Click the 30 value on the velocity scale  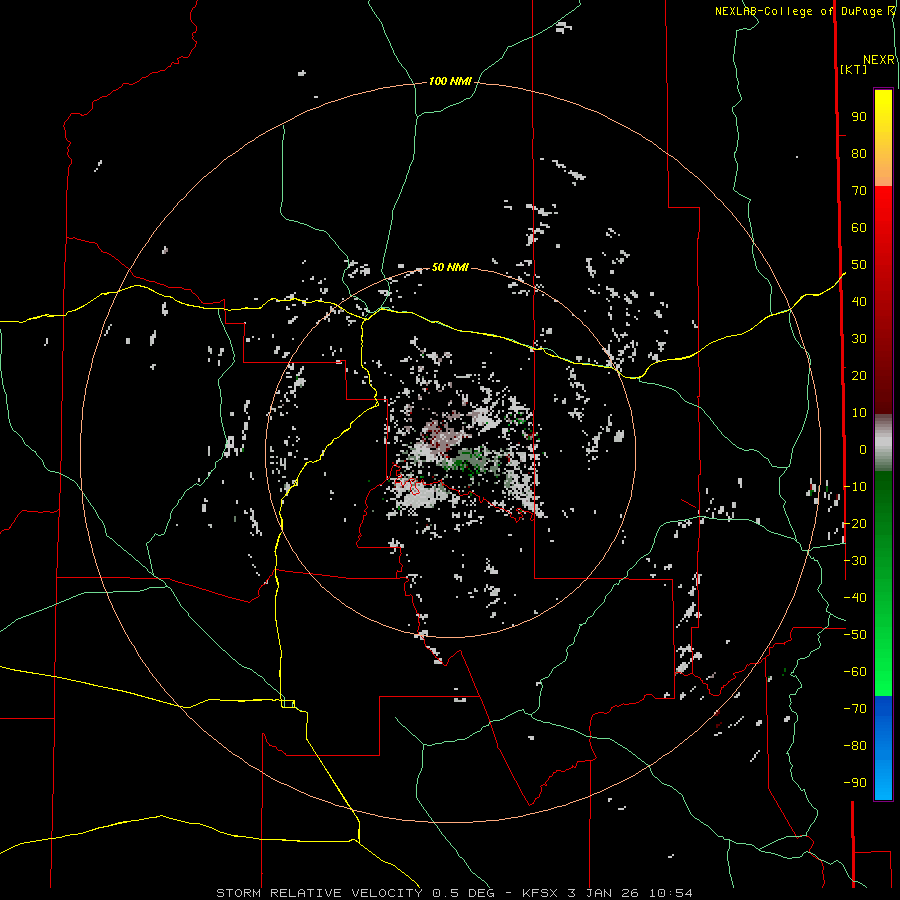pyautogui.click(x=859, y=339)
